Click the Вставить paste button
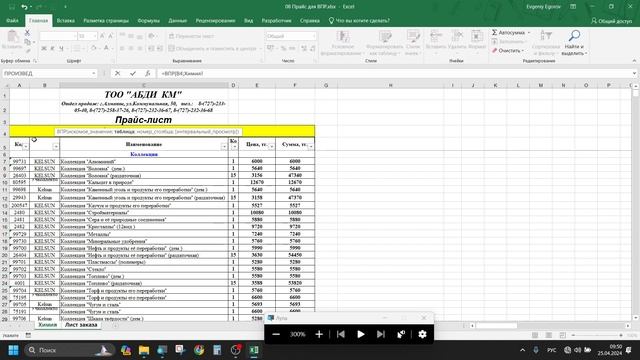This screenshot has height=360, width=640. [12, 41]
